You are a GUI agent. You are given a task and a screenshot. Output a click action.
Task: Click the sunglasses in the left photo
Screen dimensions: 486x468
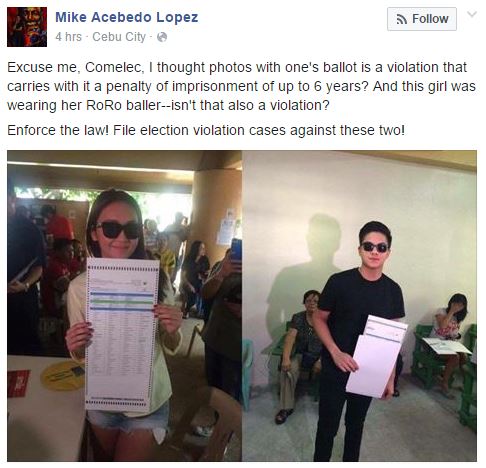[x=118, y=230]
